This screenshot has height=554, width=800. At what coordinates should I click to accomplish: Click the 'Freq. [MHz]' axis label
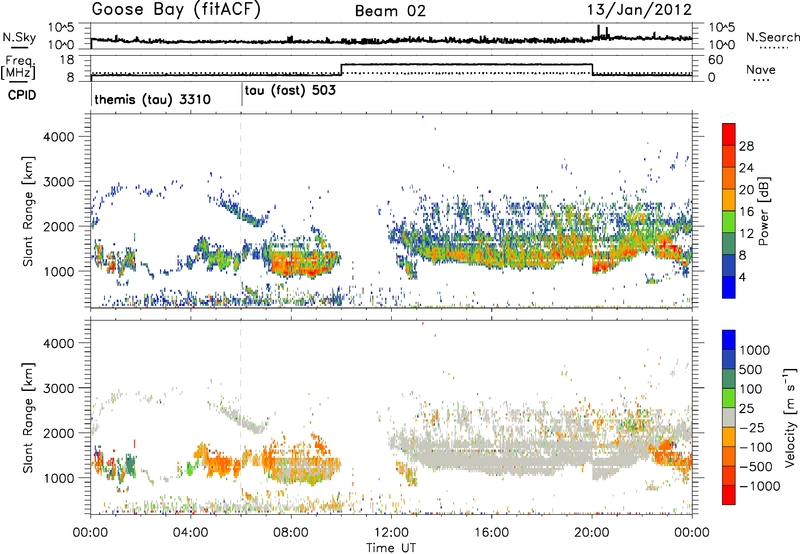18,68
